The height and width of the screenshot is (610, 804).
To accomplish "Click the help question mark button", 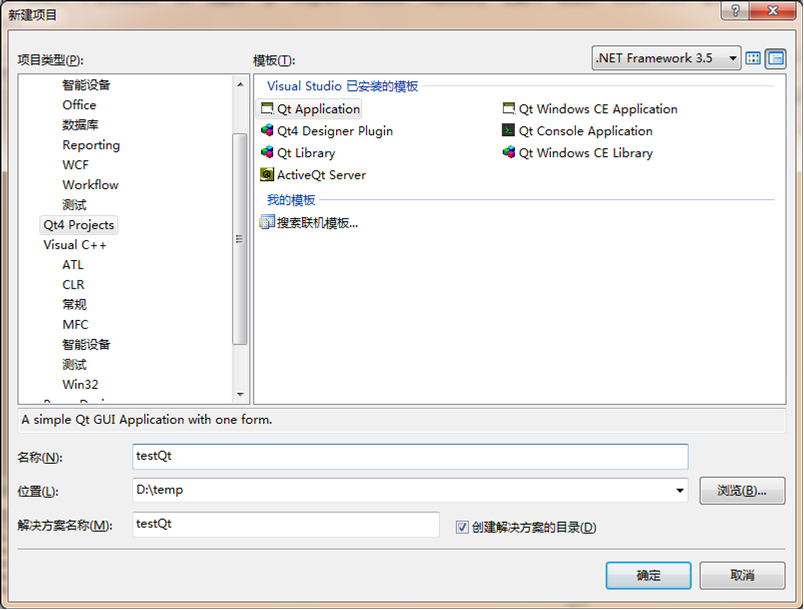I will click(735, 10).
